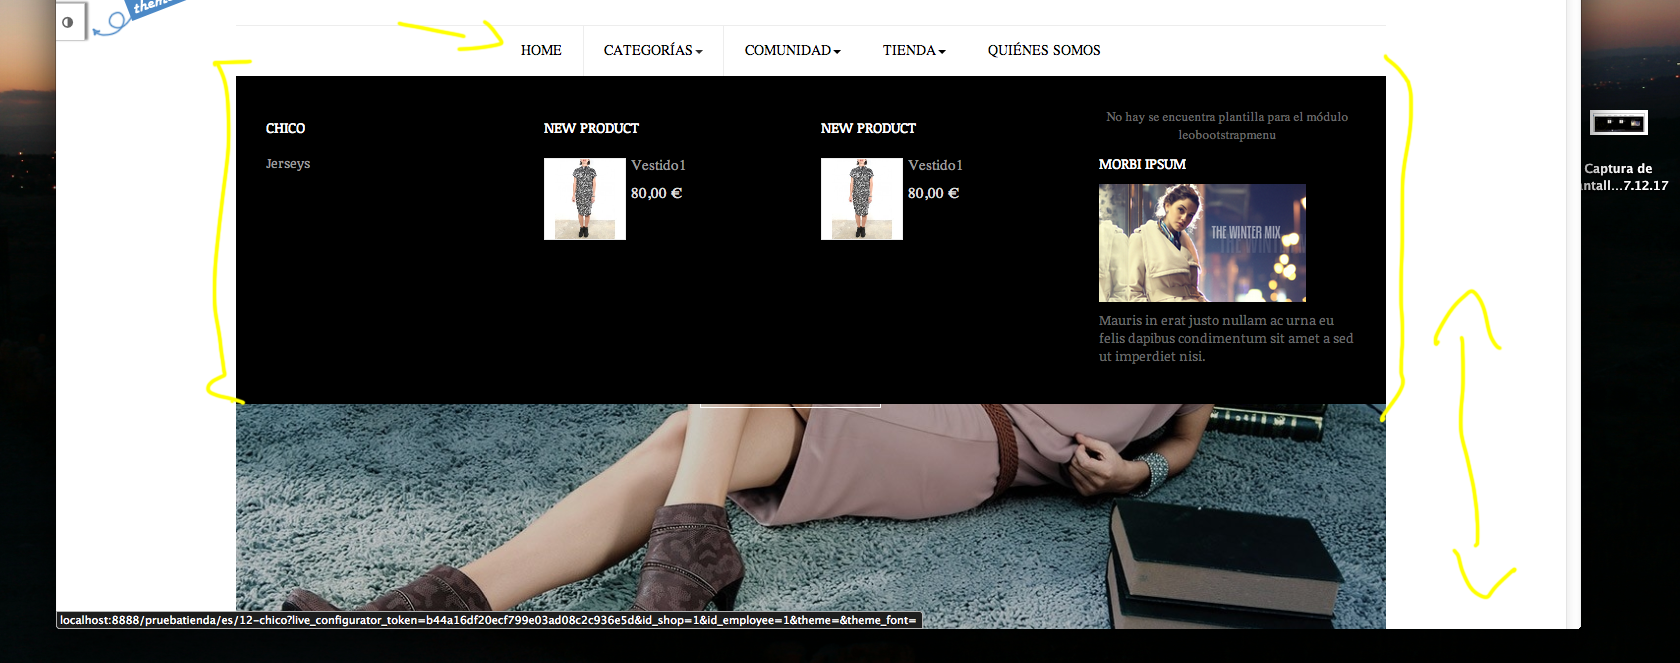Click The Winter Mix banner image
This screenshot has width=1680, height=663.
click(x=1202, y=243)
